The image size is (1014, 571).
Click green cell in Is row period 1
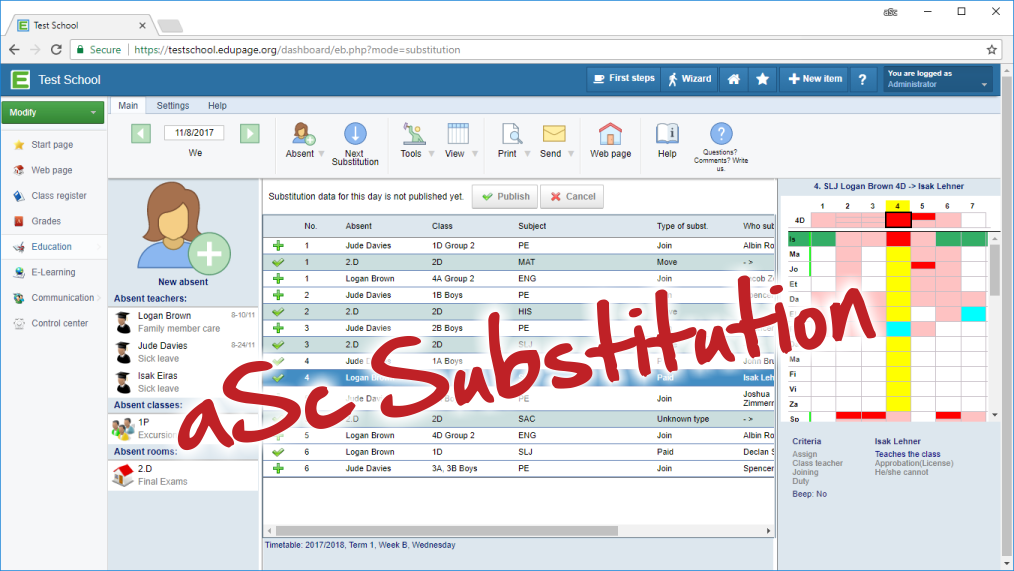coord(823,239)
